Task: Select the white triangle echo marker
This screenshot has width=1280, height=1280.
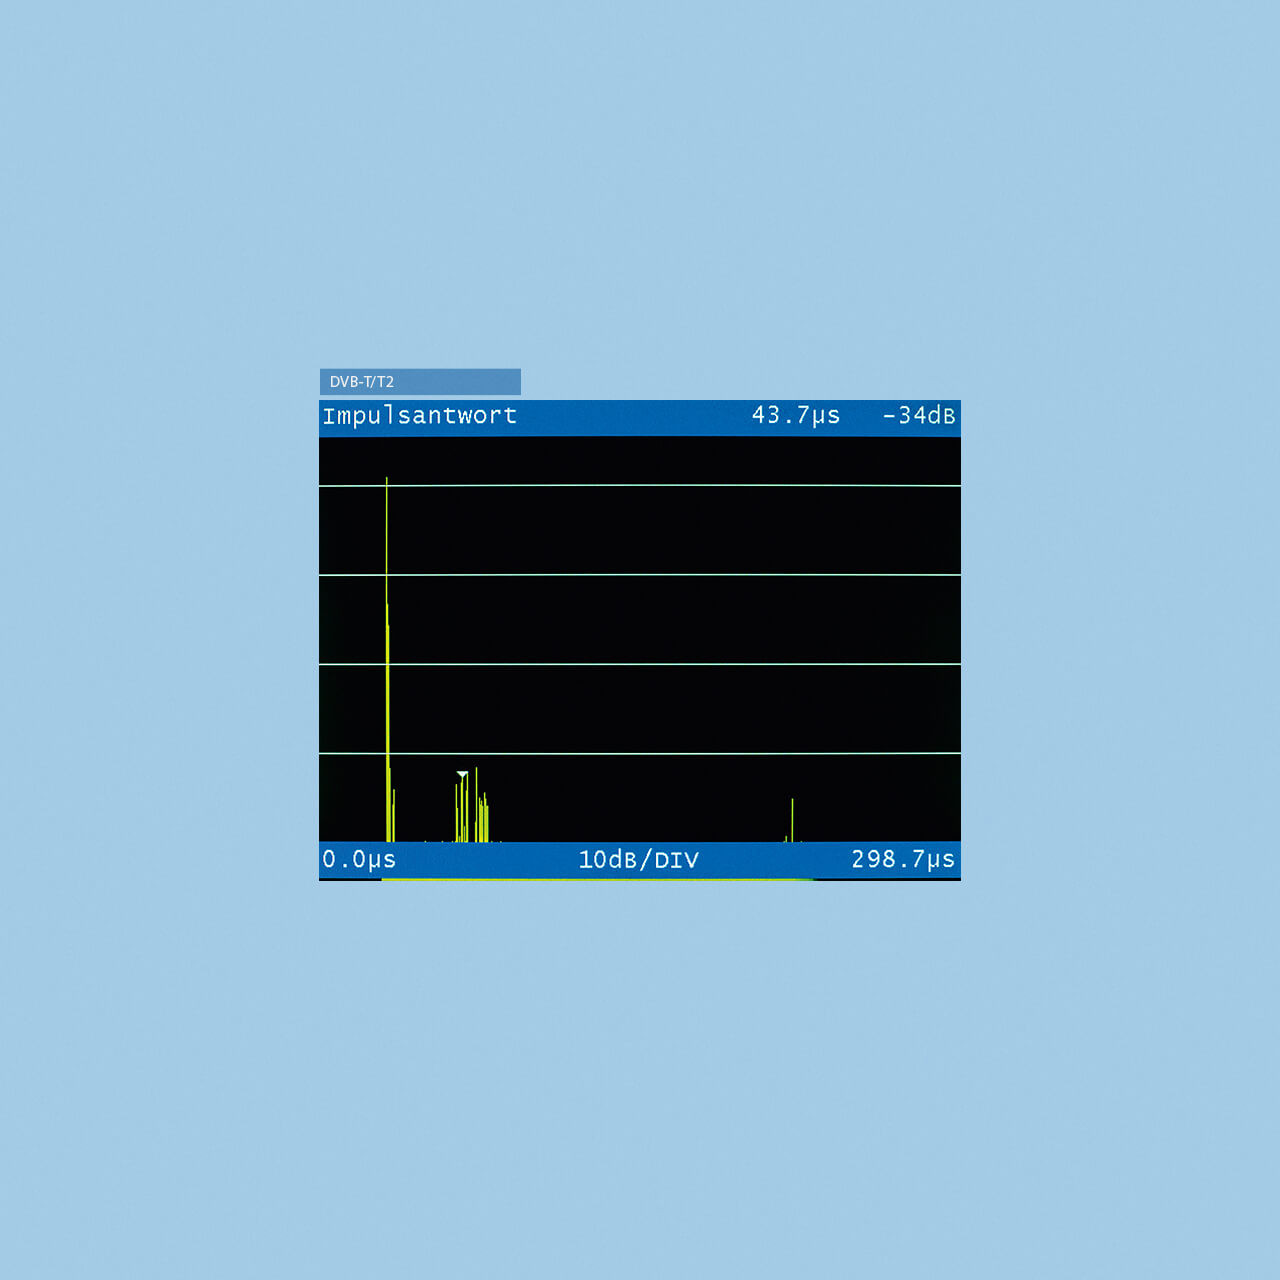Action: 462,775
